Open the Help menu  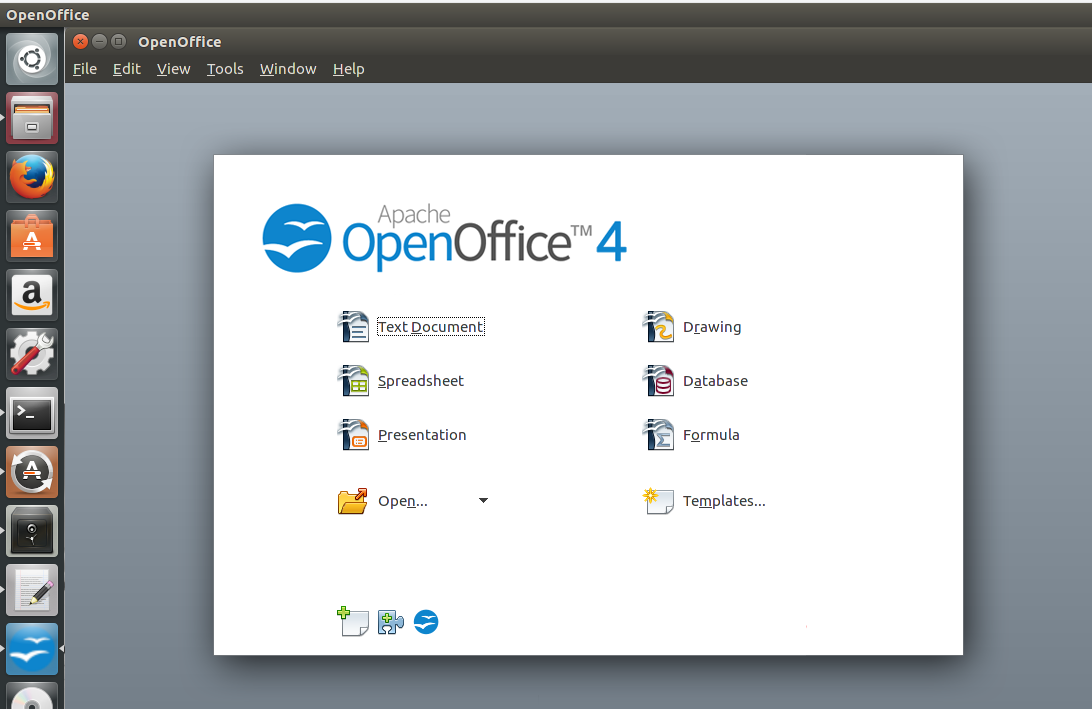[x=348, y=69]
